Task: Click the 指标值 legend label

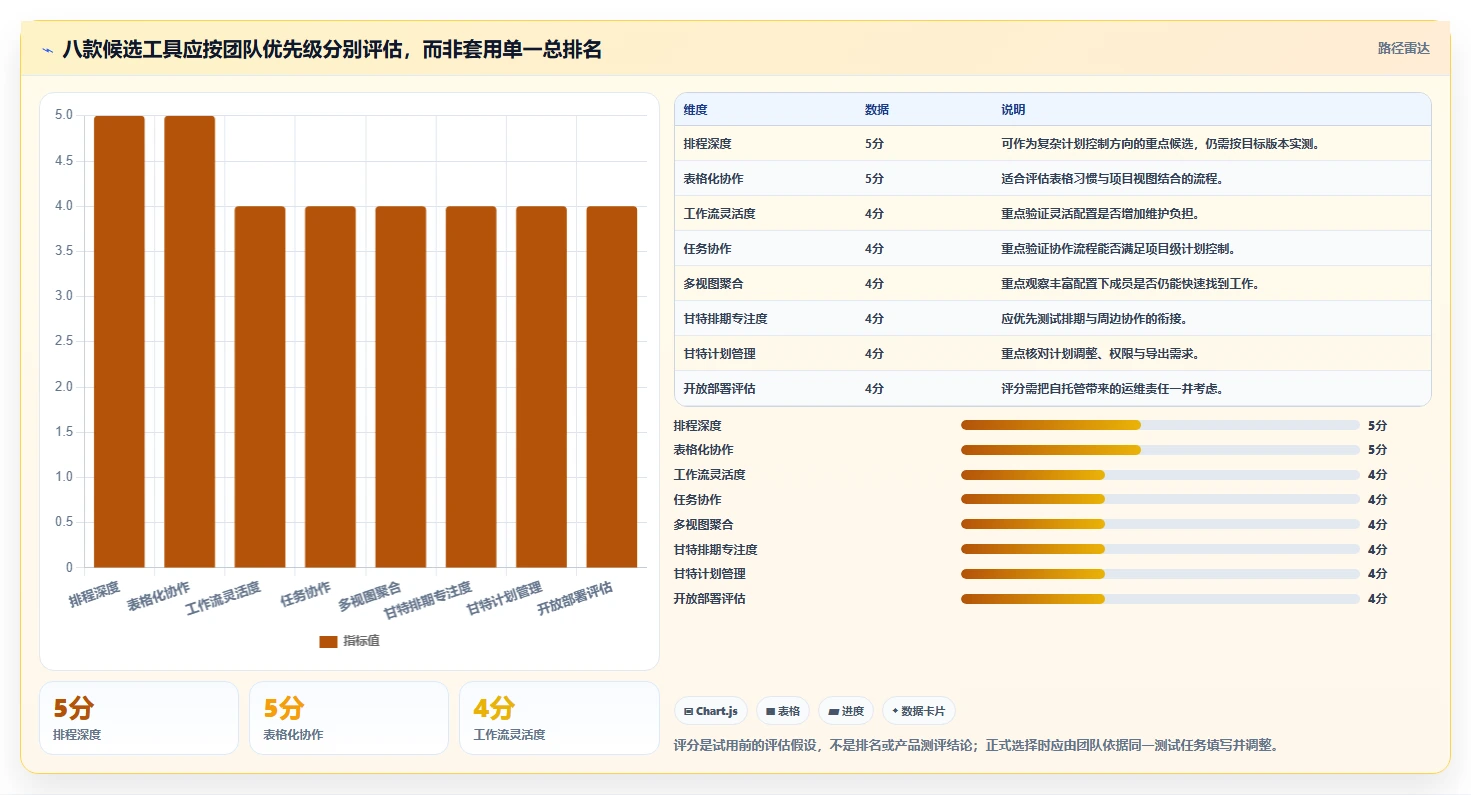Action: pos(361,641)
